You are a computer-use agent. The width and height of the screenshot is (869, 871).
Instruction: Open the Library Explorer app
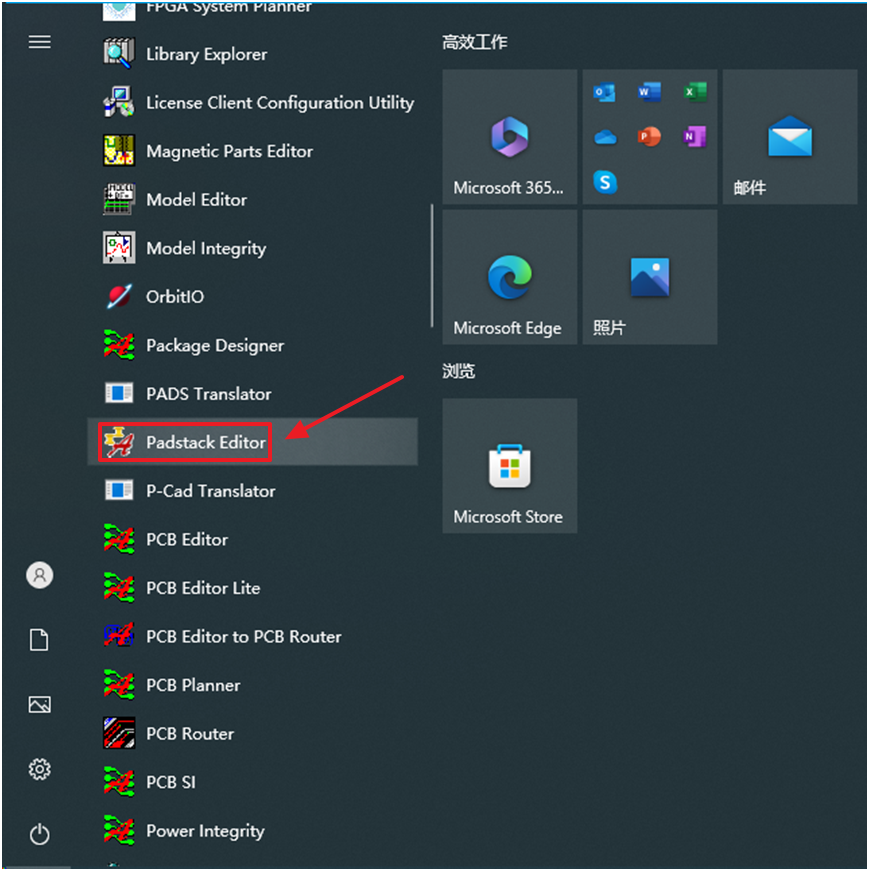point(206,54)
